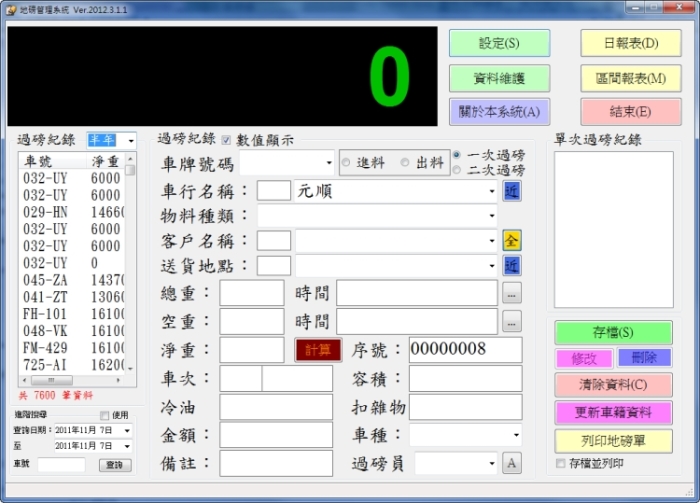Enable the 使用 advanced search checkbox
The width and height of the screenshot is (700, 503).
[104, 415]
